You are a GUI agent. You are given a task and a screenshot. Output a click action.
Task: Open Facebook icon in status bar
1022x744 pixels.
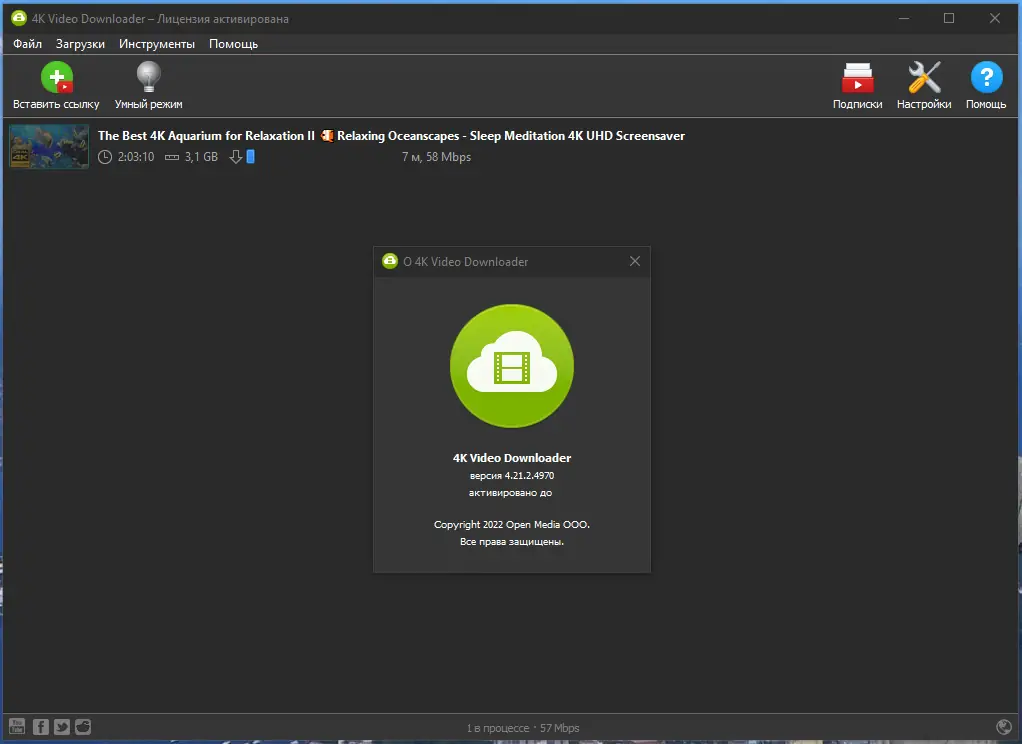40,726
